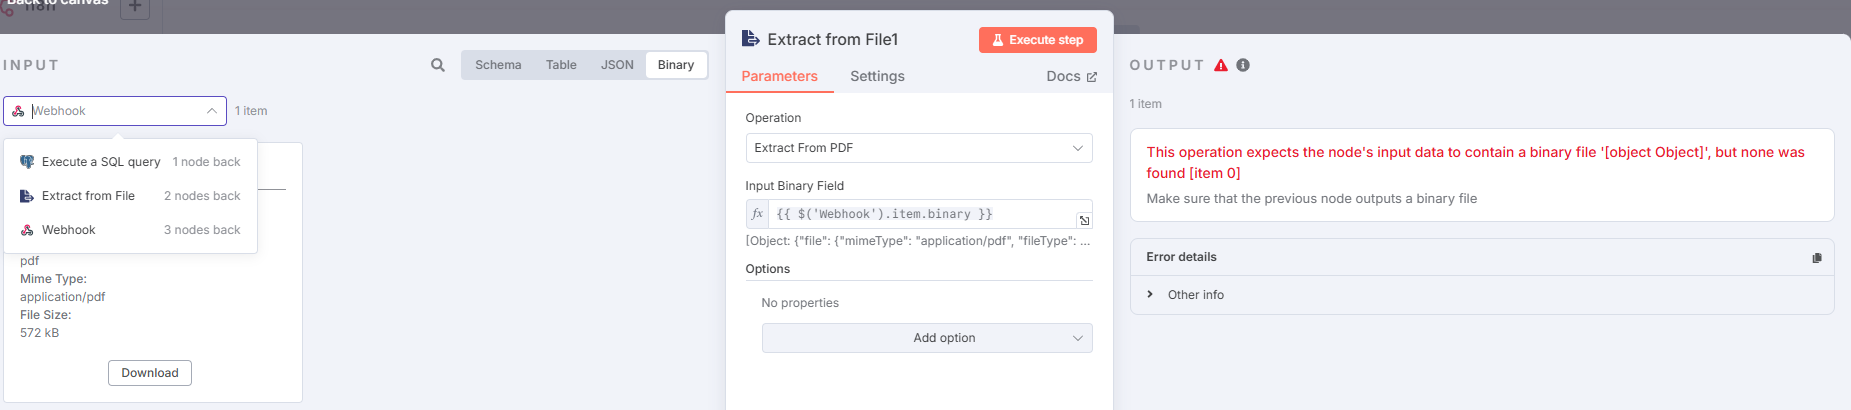The height and width of the screenshot is (410, 1851).
Task: Switch input view to Schema
Action: [x=498, y=65]
